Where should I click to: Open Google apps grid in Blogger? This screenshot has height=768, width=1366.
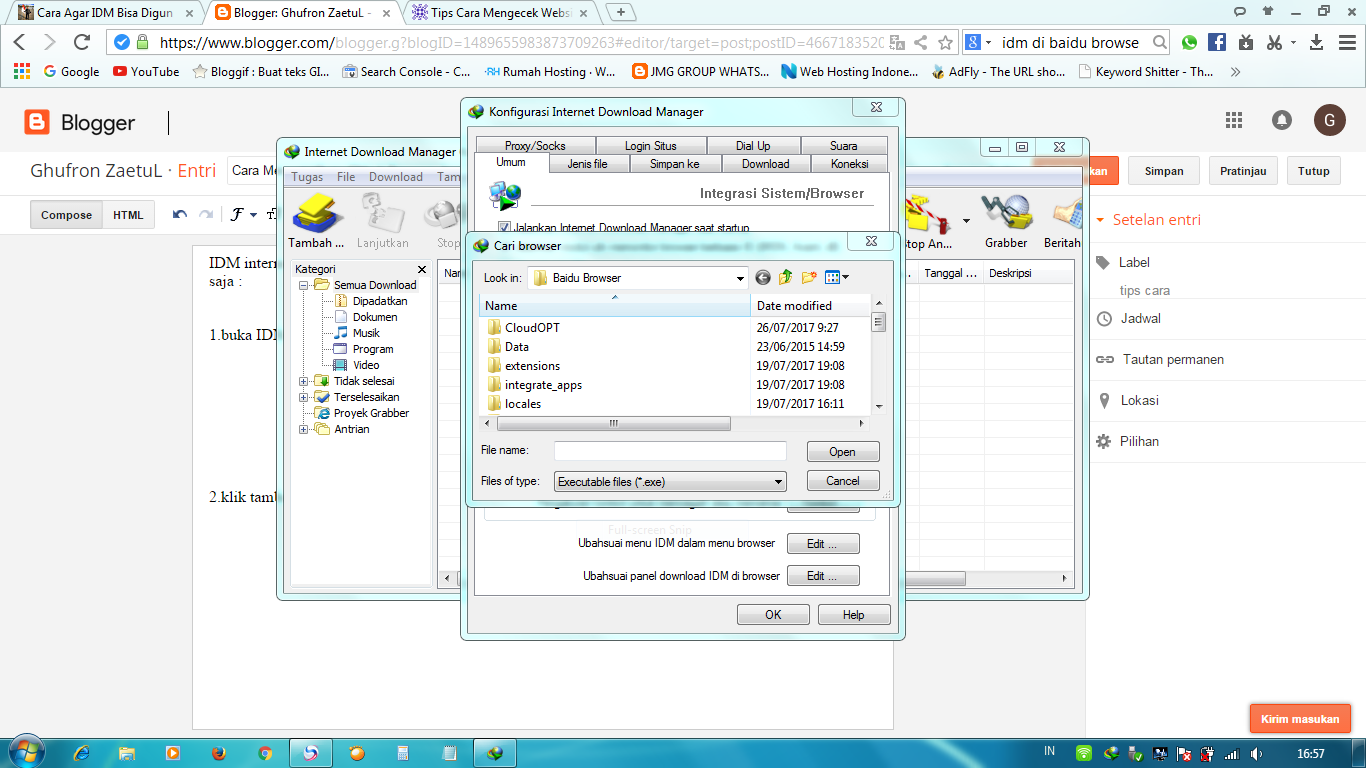(1233, 120)
